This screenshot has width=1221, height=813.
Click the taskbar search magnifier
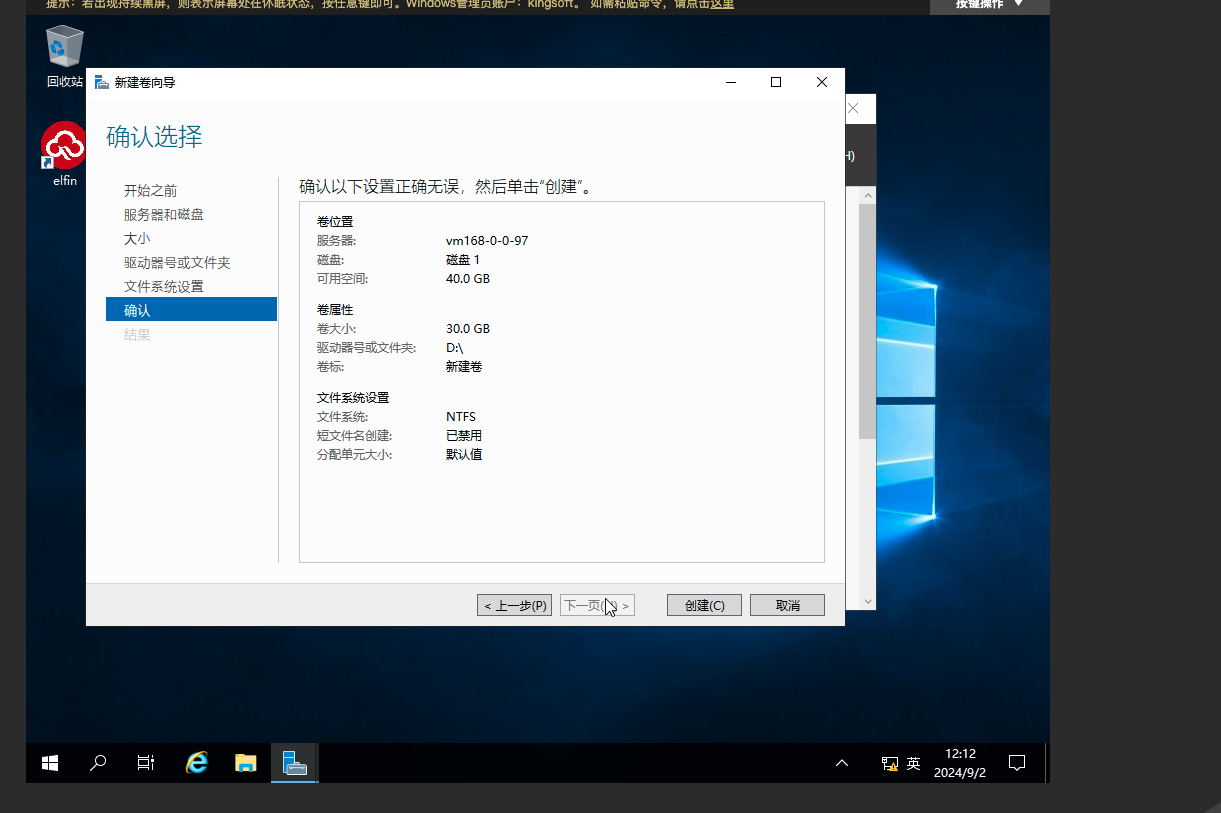point(98,763)
